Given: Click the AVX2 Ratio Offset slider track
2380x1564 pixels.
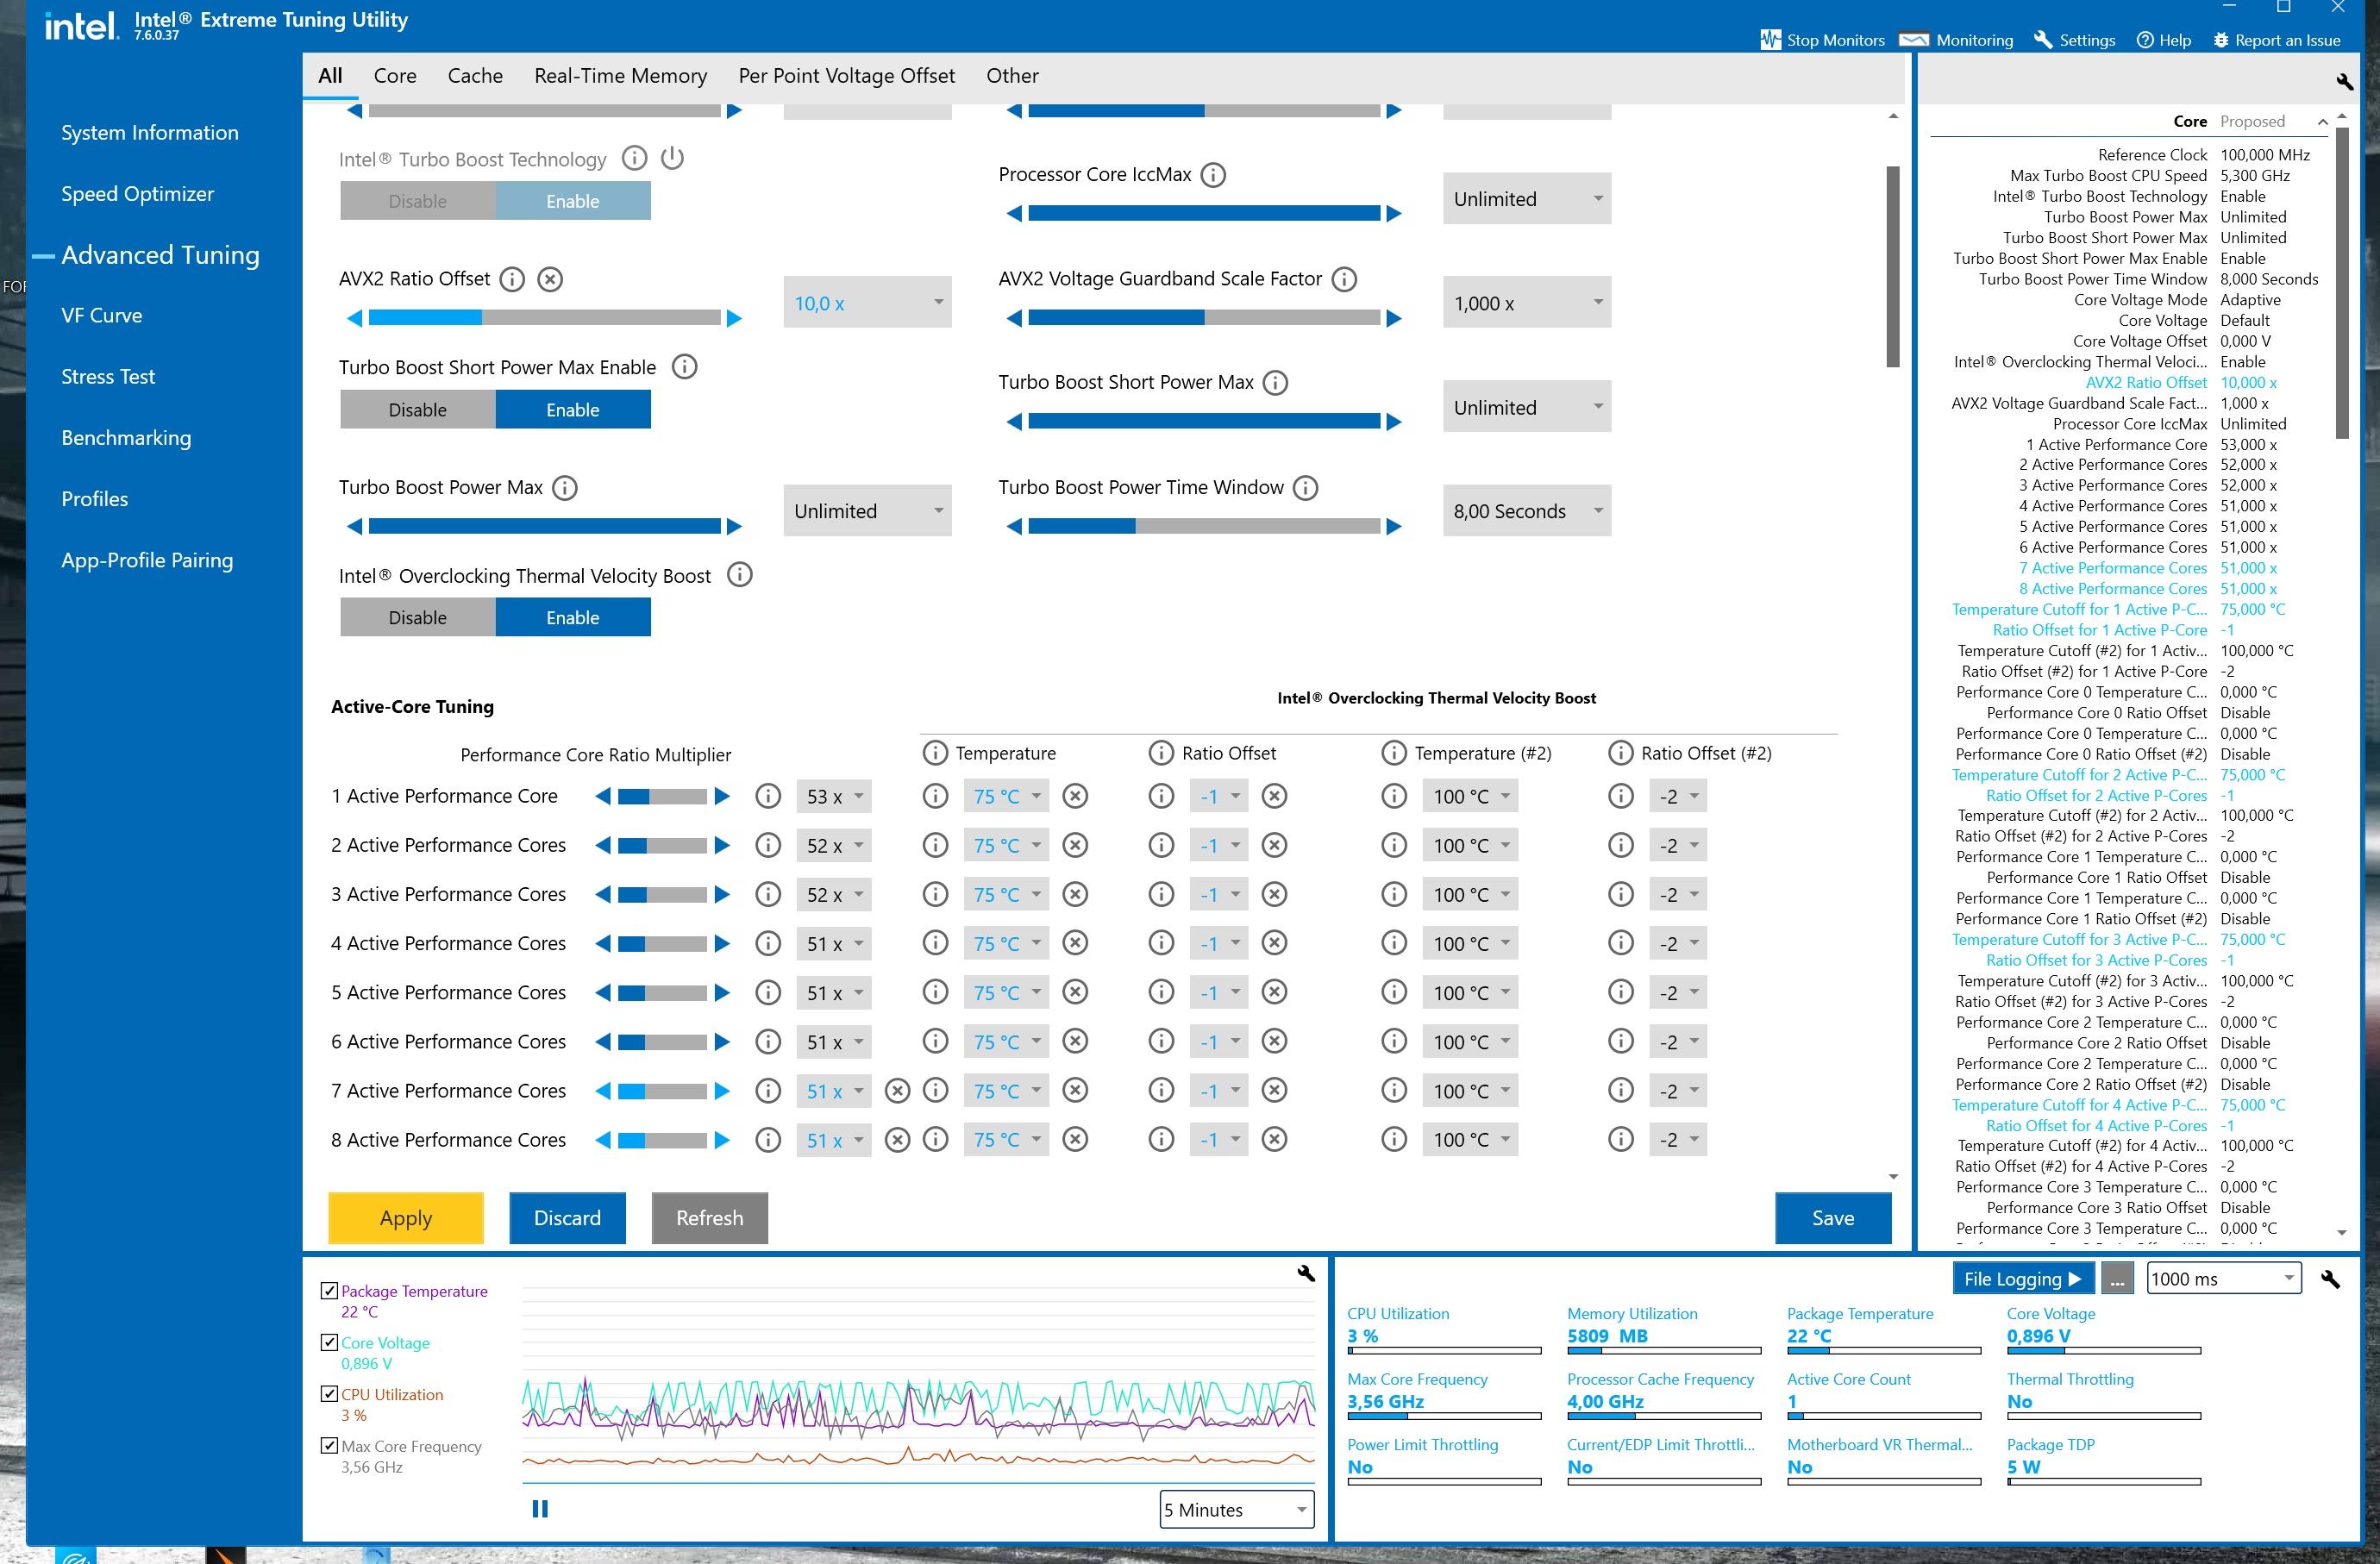Looking at the screenshot, I should point(544,318).
